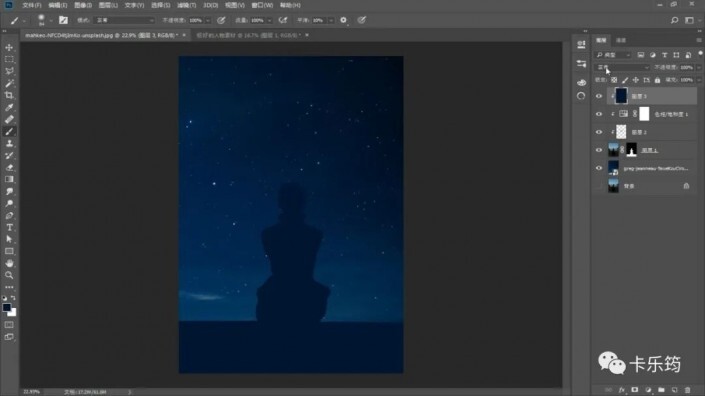Open the layer blend mode dropdown
This screenshot has height=396, width=705.
[623, 67]
